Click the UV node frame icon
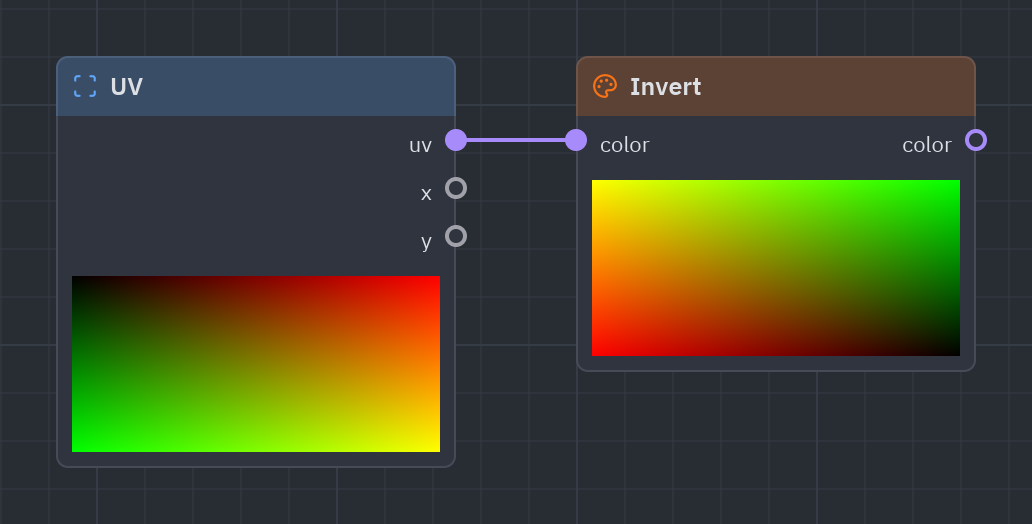 85,86
